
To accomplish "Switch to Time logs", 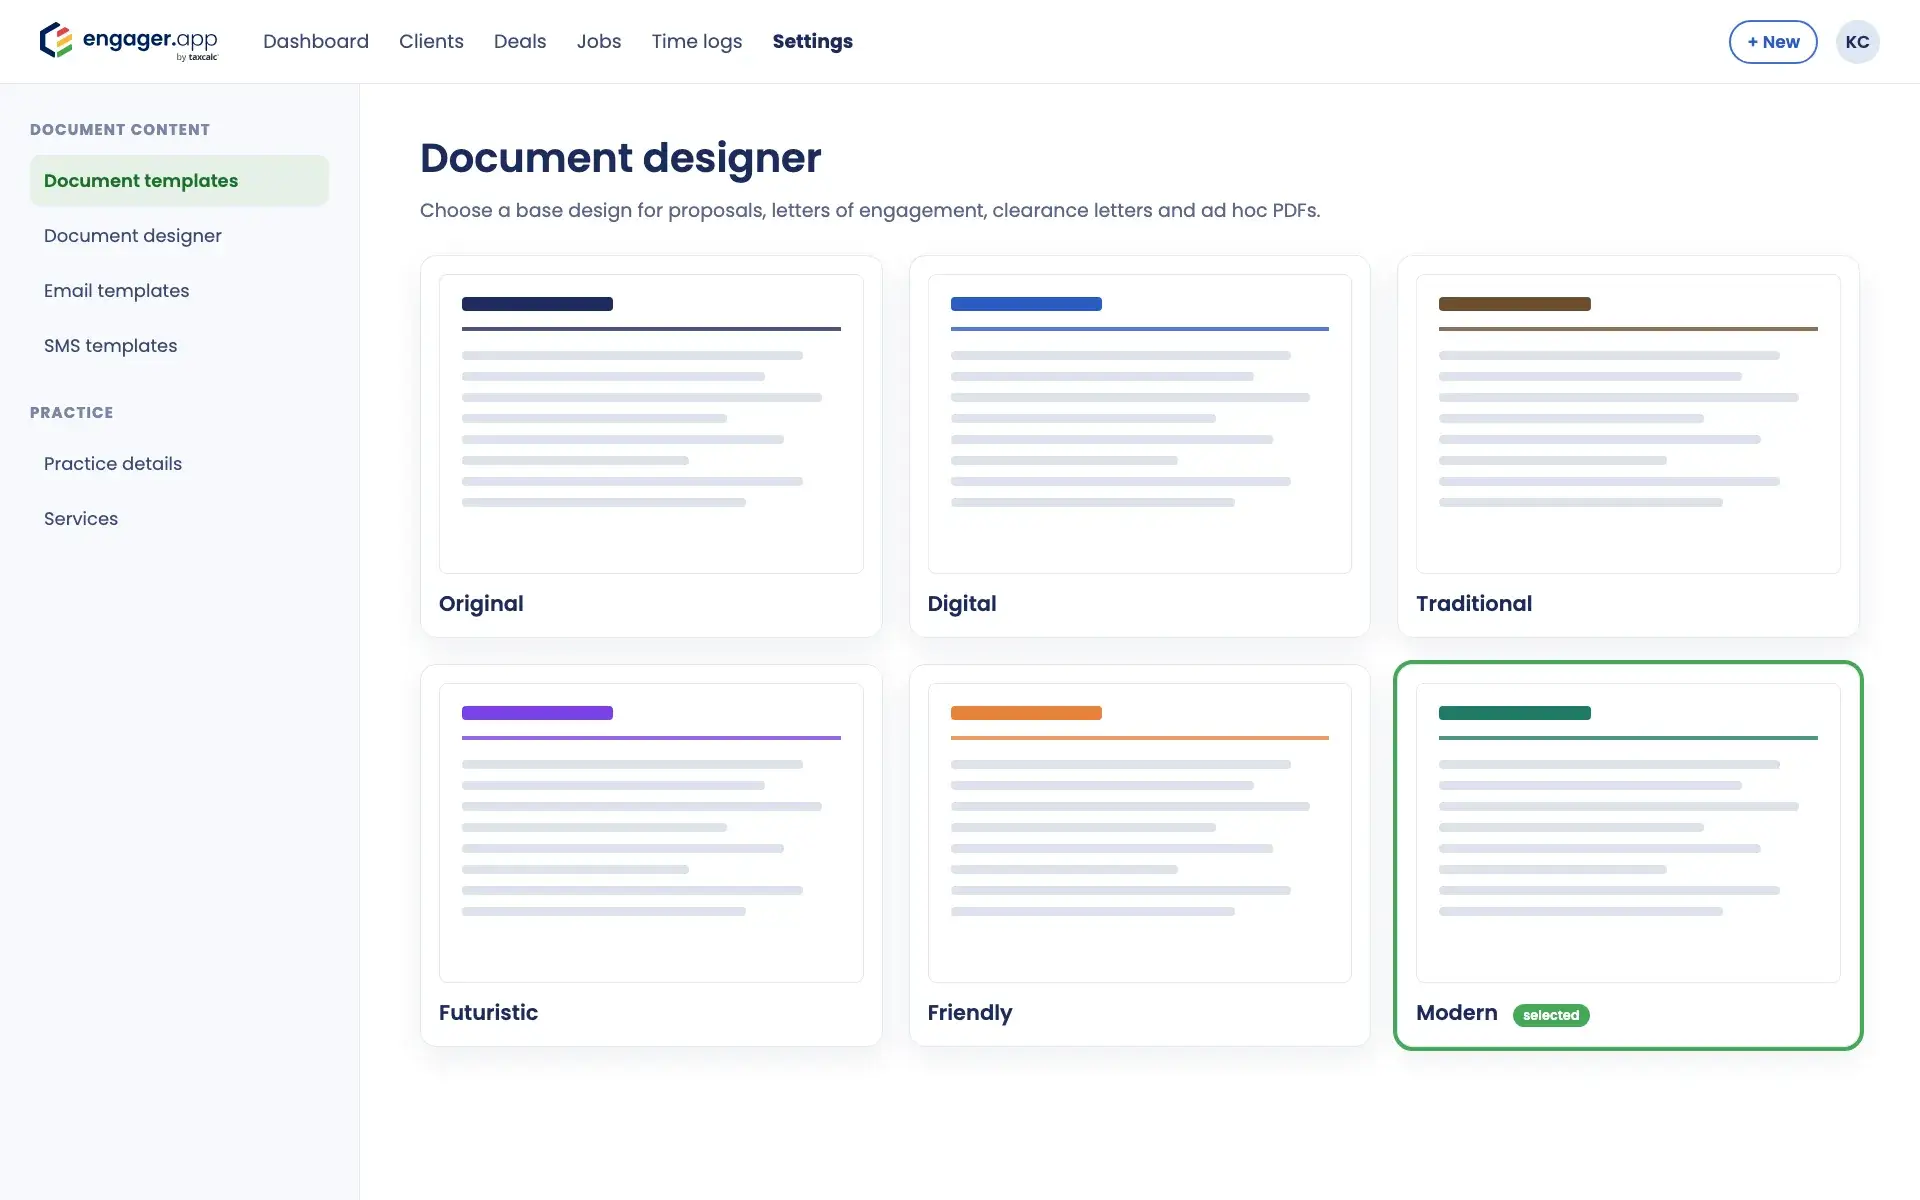I will pos(697,41).
